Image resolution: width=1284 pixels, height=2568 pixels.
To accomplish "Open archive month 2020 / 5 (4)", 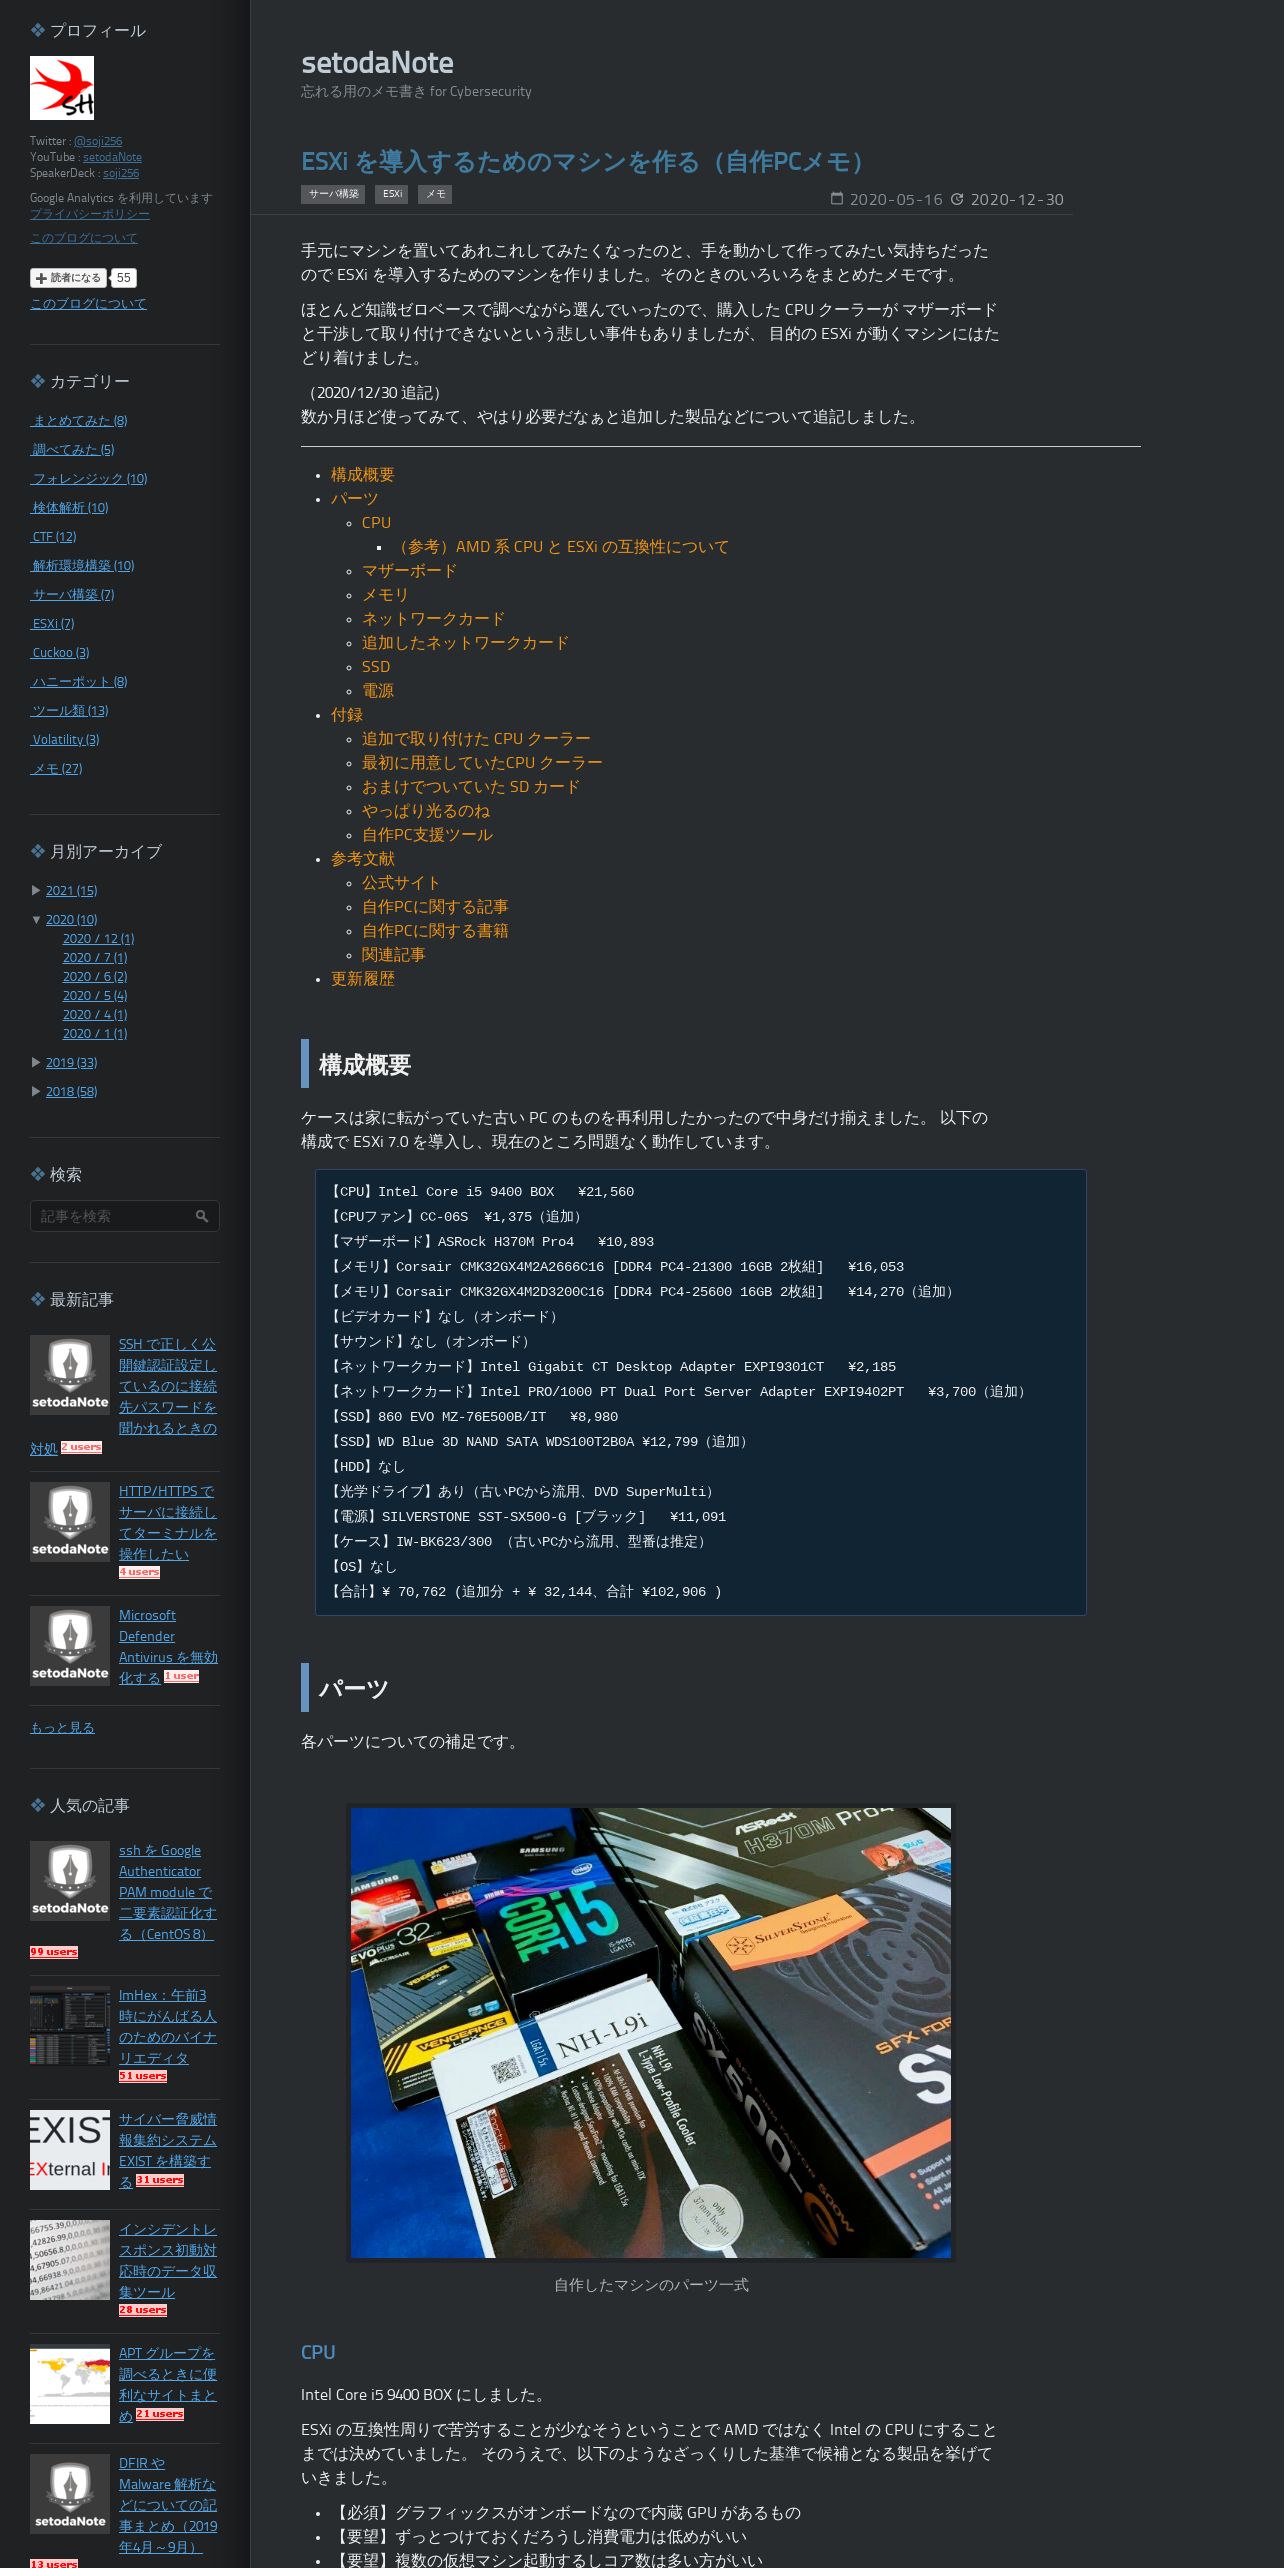I will tap(95, 995).
